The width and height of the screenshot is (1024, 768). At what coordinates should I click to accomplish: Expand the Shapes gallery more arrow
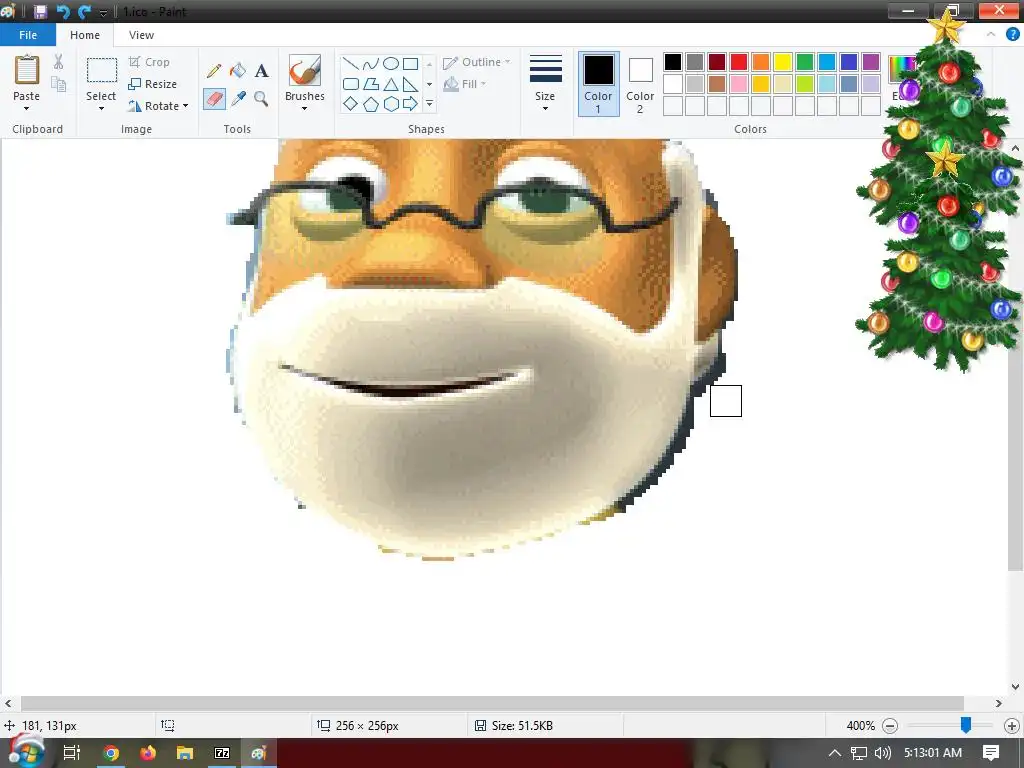[x=429, y=104]
